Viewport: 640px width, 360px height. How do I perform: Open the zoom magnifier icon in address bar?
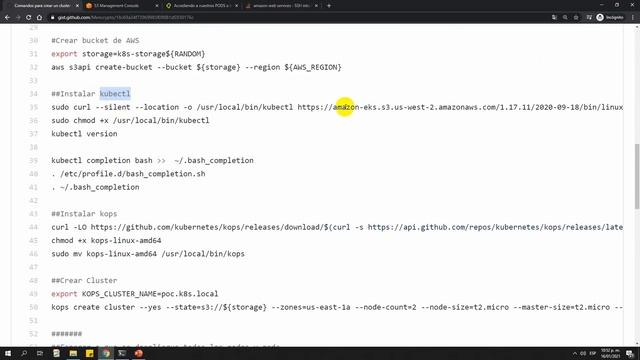click(565, 18)
